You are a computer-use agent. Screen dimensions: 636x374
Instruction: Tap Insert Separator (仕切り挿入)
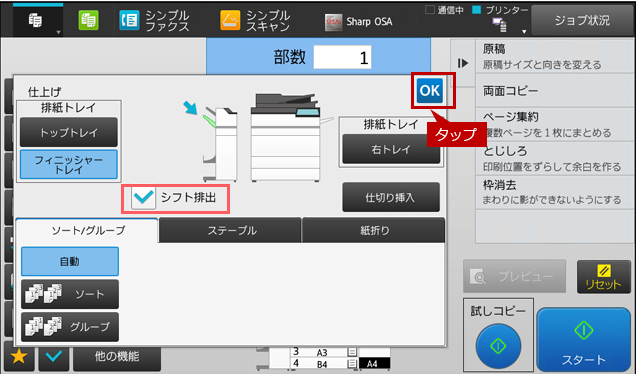tap(391, 198)
